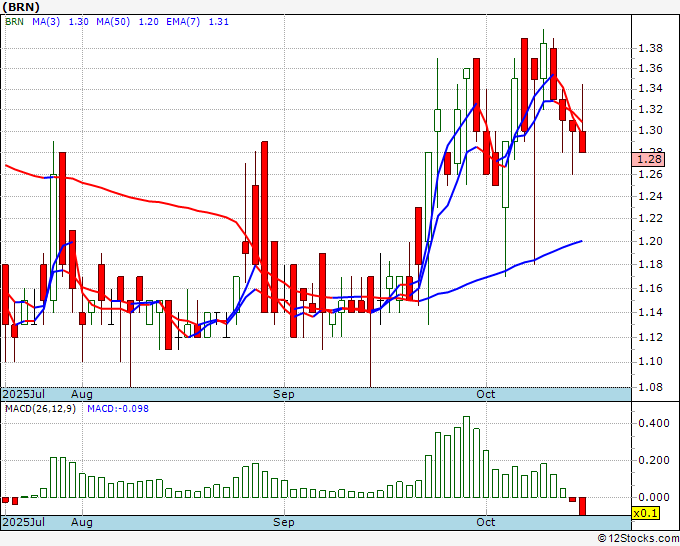Click the MA(3) indicator label
The height and width of the screenshot is (546, 680).
tap(46, 22)
